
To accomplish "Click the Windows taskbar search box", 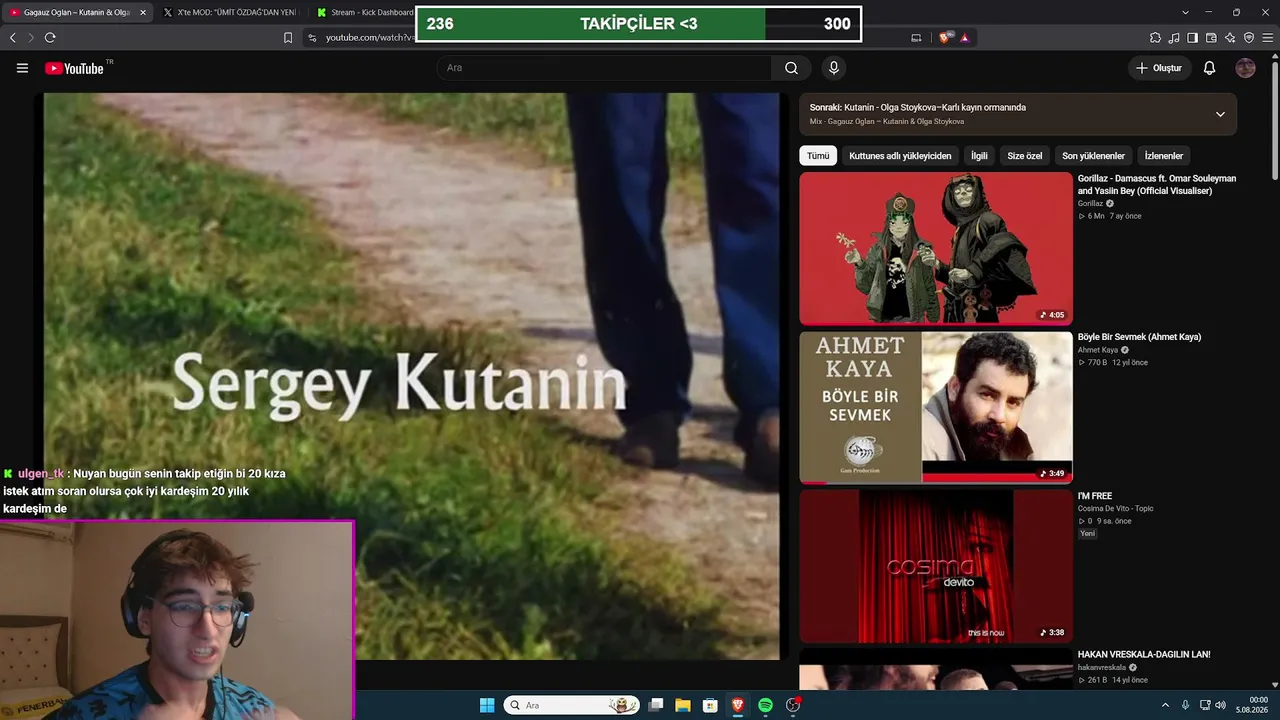I will tap(572, 705).
